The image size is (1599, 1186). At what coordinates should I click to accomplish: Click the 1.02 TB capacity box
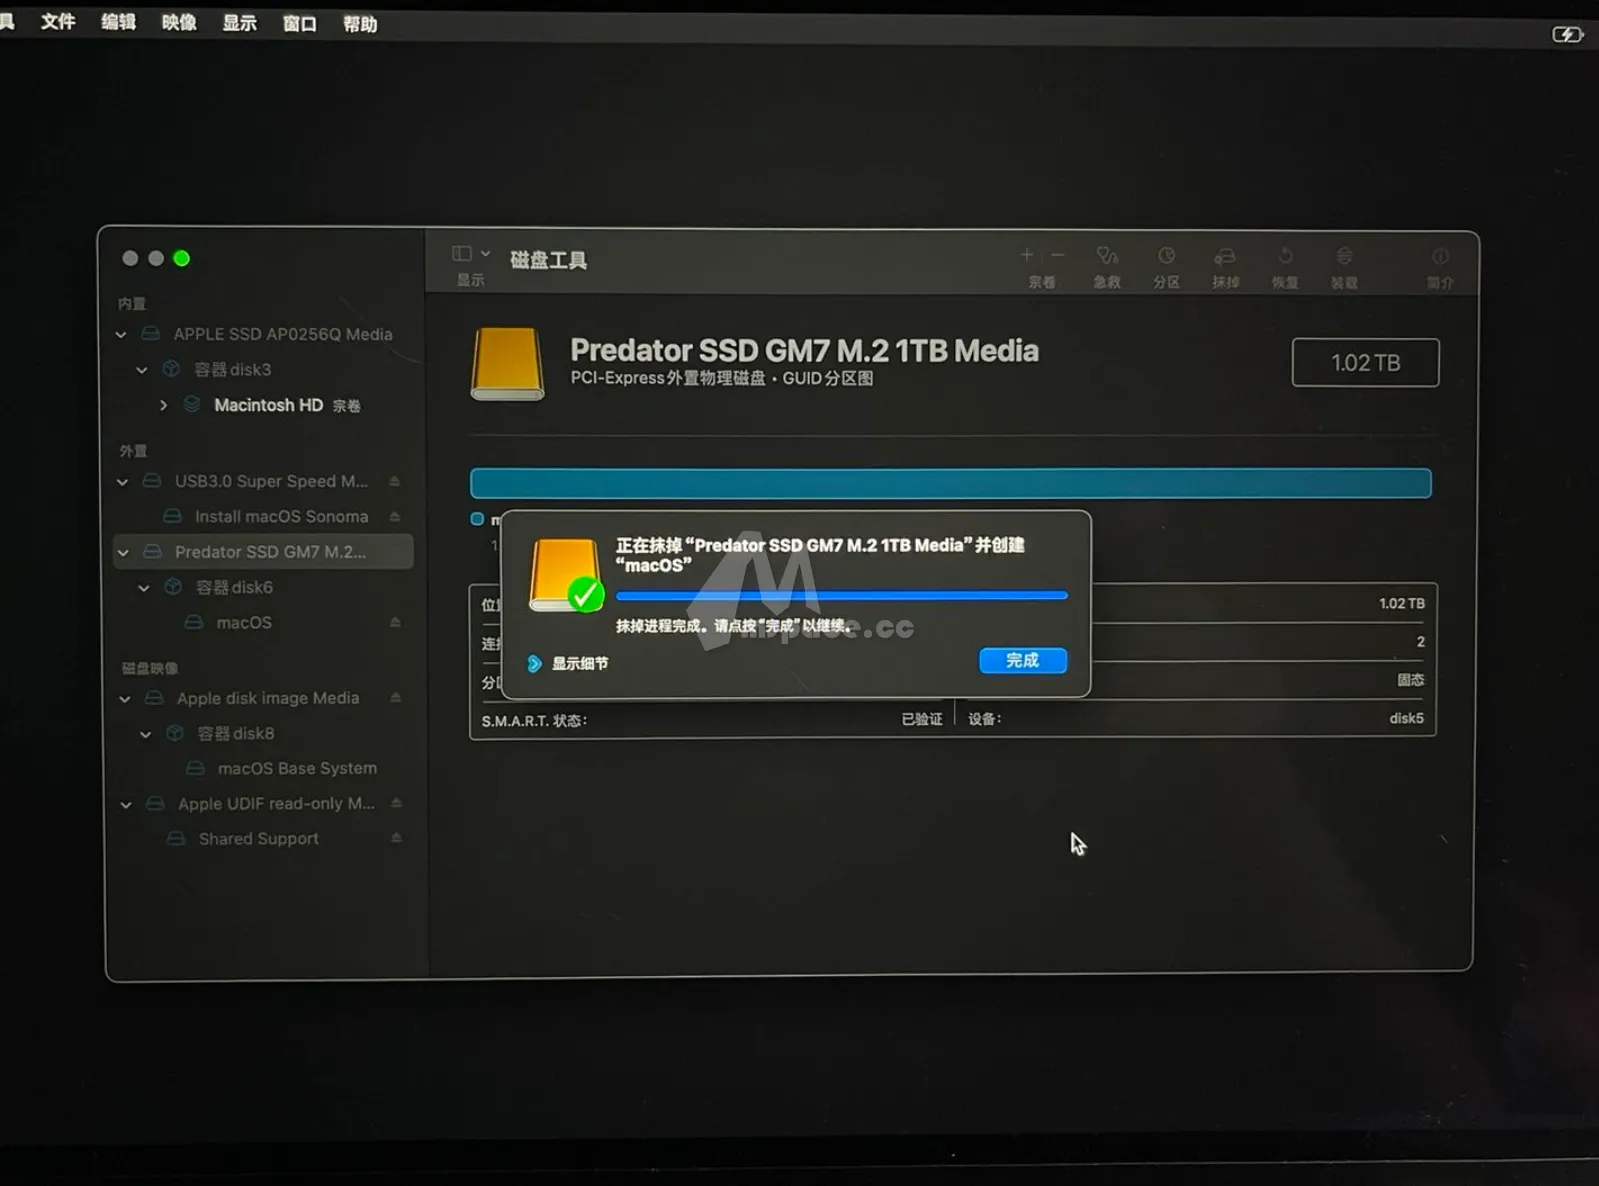pos(1365,363)
